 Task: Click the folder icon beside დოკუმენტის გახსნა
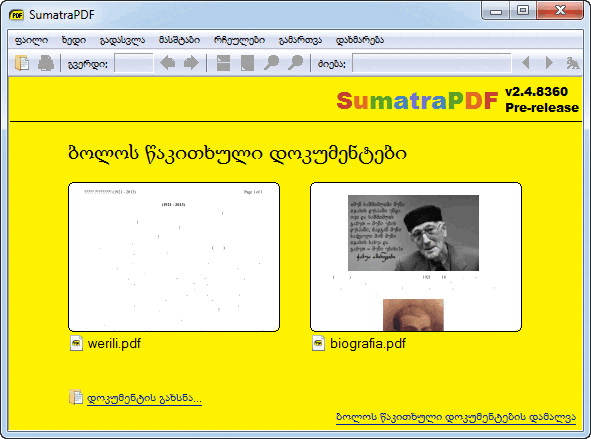(x=76, y=397)
